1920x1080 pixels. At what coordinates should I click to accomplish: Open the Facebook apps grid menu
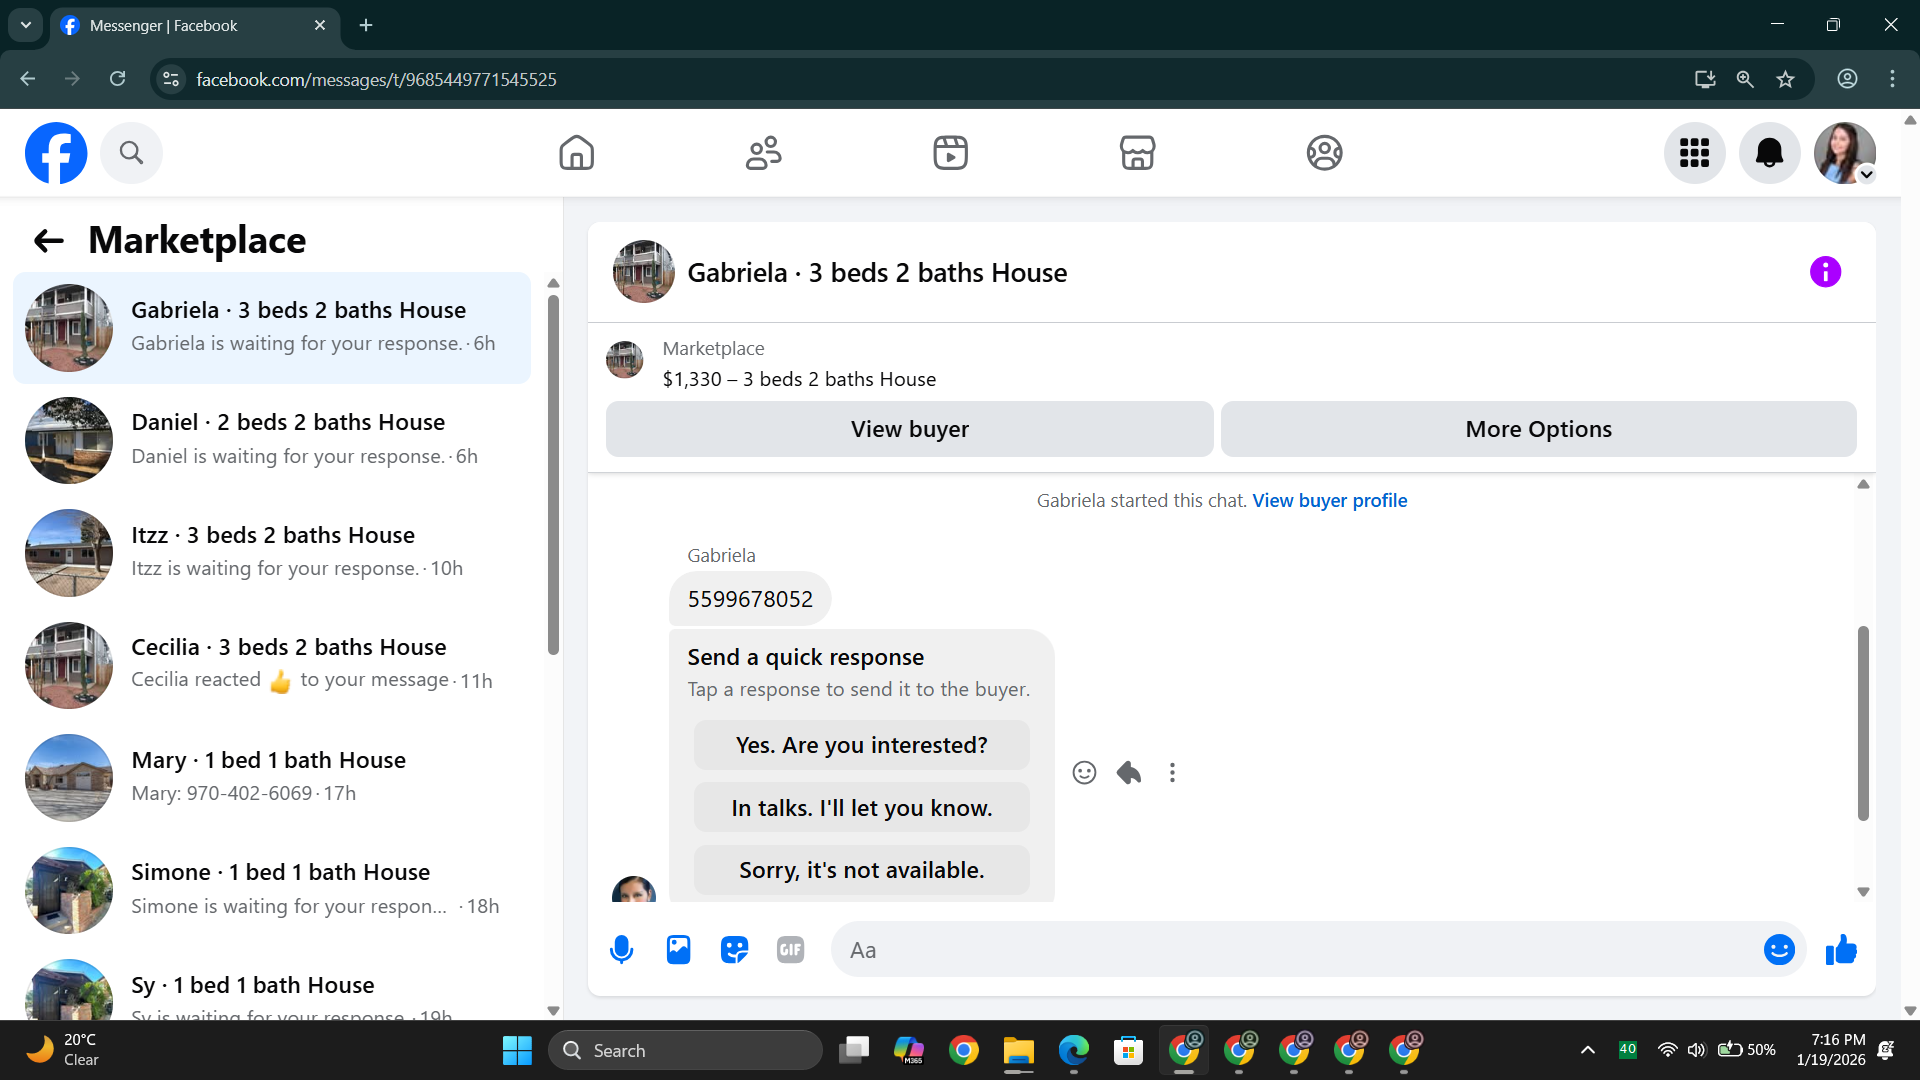click(1694, 153)
